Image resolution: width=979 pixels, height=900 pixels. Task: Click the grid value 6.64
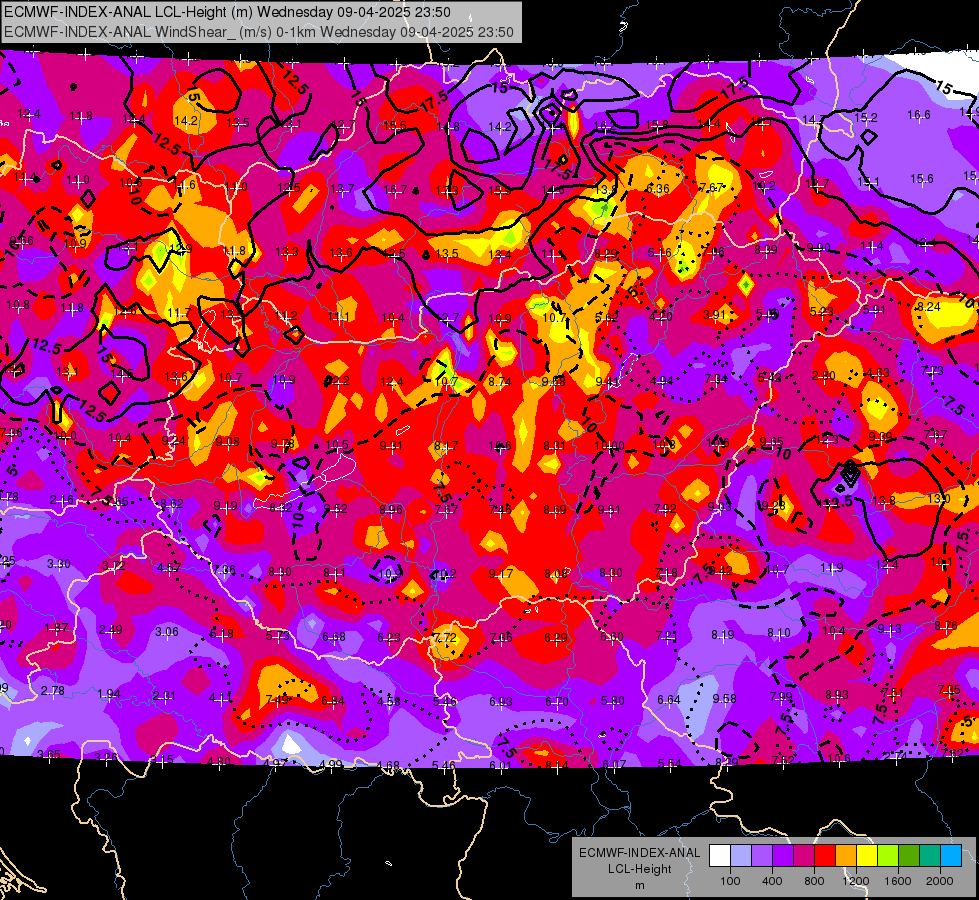coord(669,700)
